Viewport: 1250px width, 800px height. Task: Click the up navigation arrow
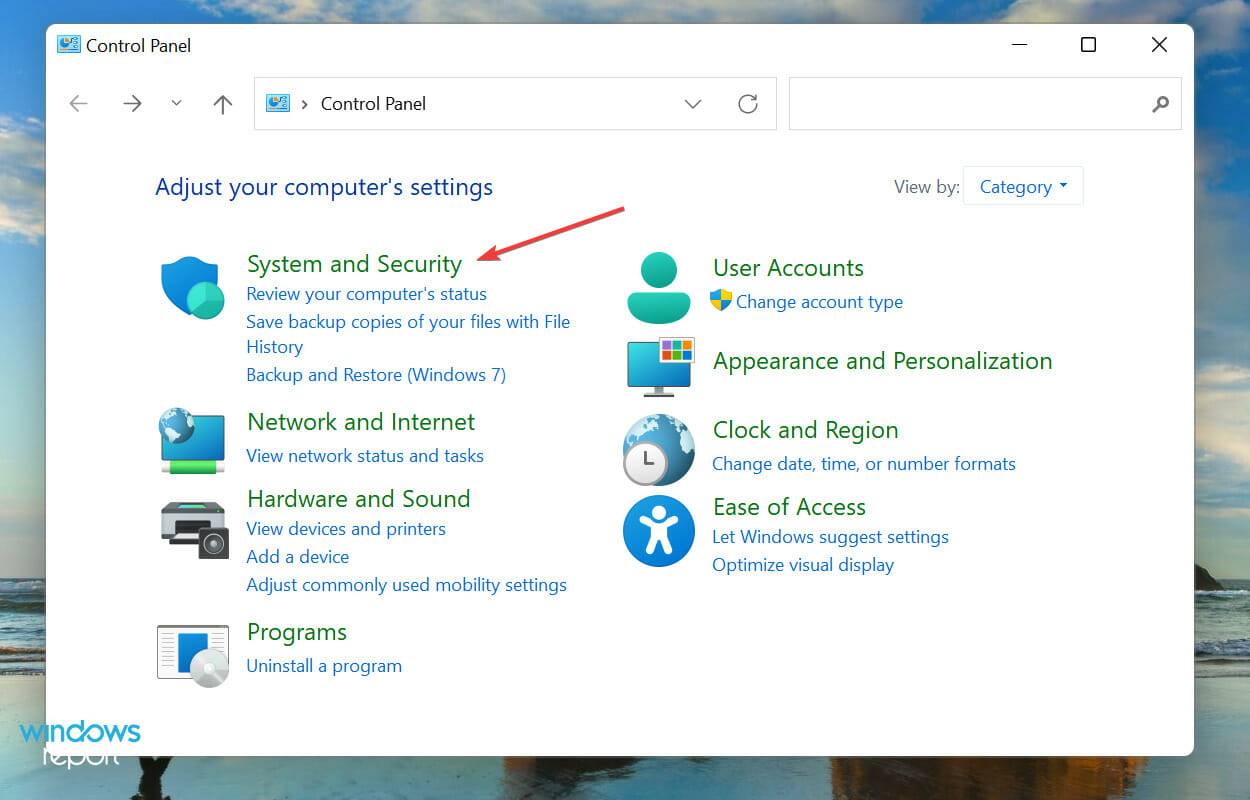coord(222,103)
